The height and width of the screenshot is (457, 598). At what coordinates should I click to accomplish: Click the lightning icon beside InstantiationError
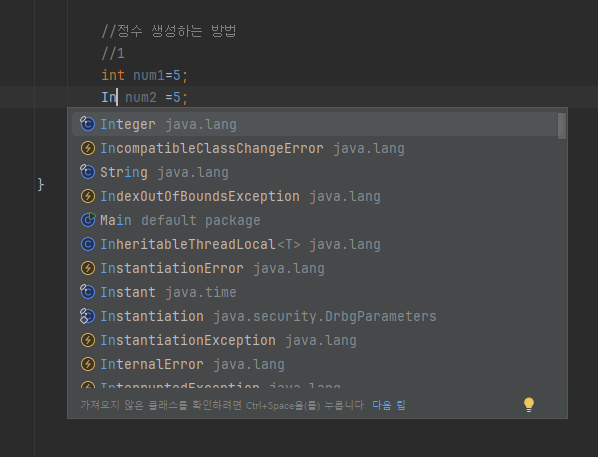(88, 268)
